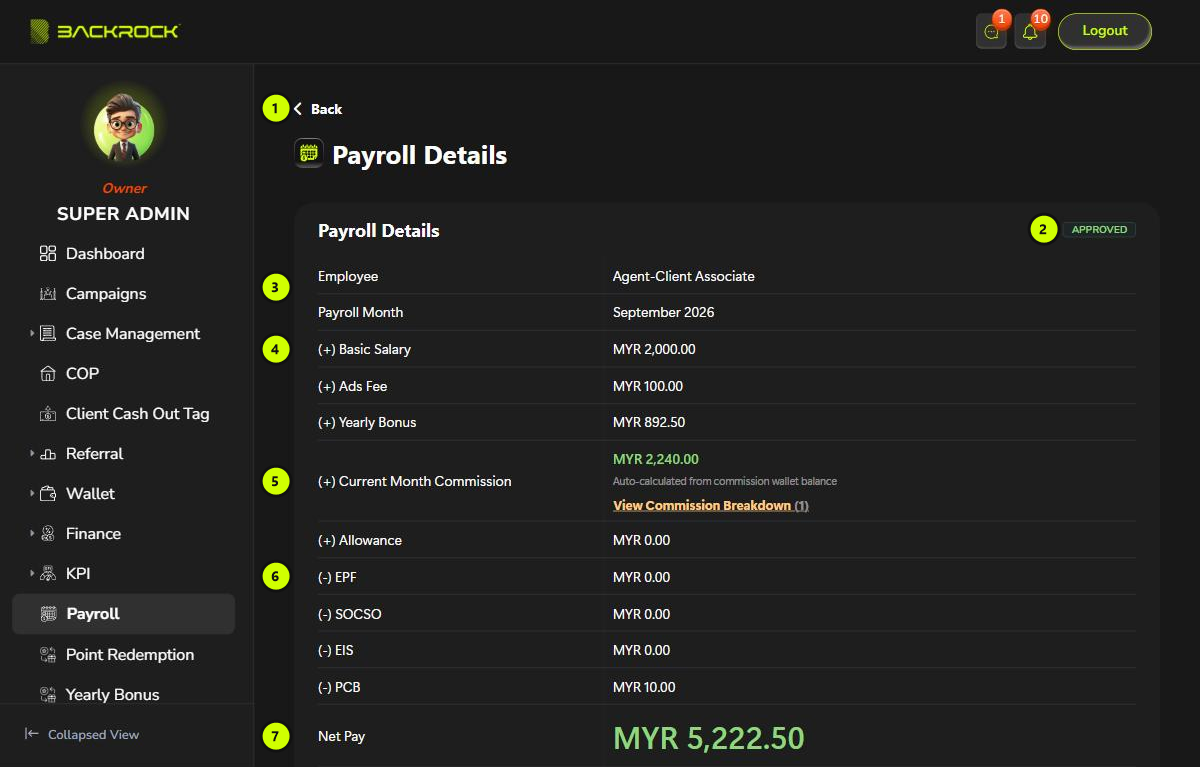The width and height of the screenshot is (1200, 767).
Task: Click the KPI icon in sidebar
Action: click(48, 574)
